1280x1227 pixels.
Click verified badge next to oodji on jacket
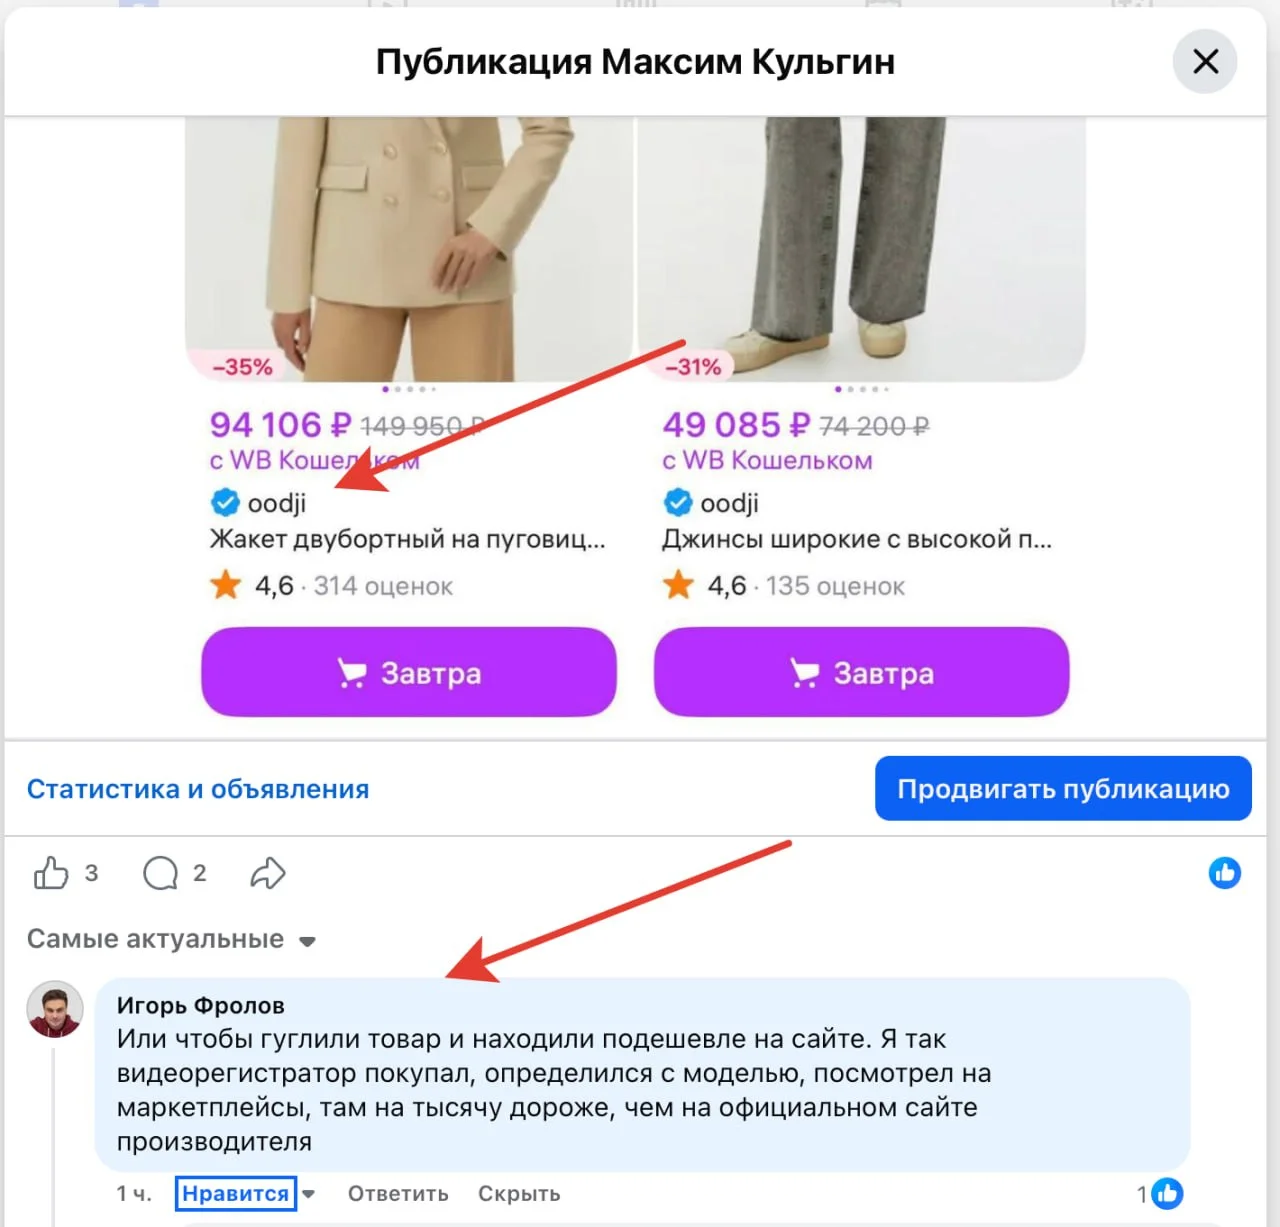coord(225,502)
